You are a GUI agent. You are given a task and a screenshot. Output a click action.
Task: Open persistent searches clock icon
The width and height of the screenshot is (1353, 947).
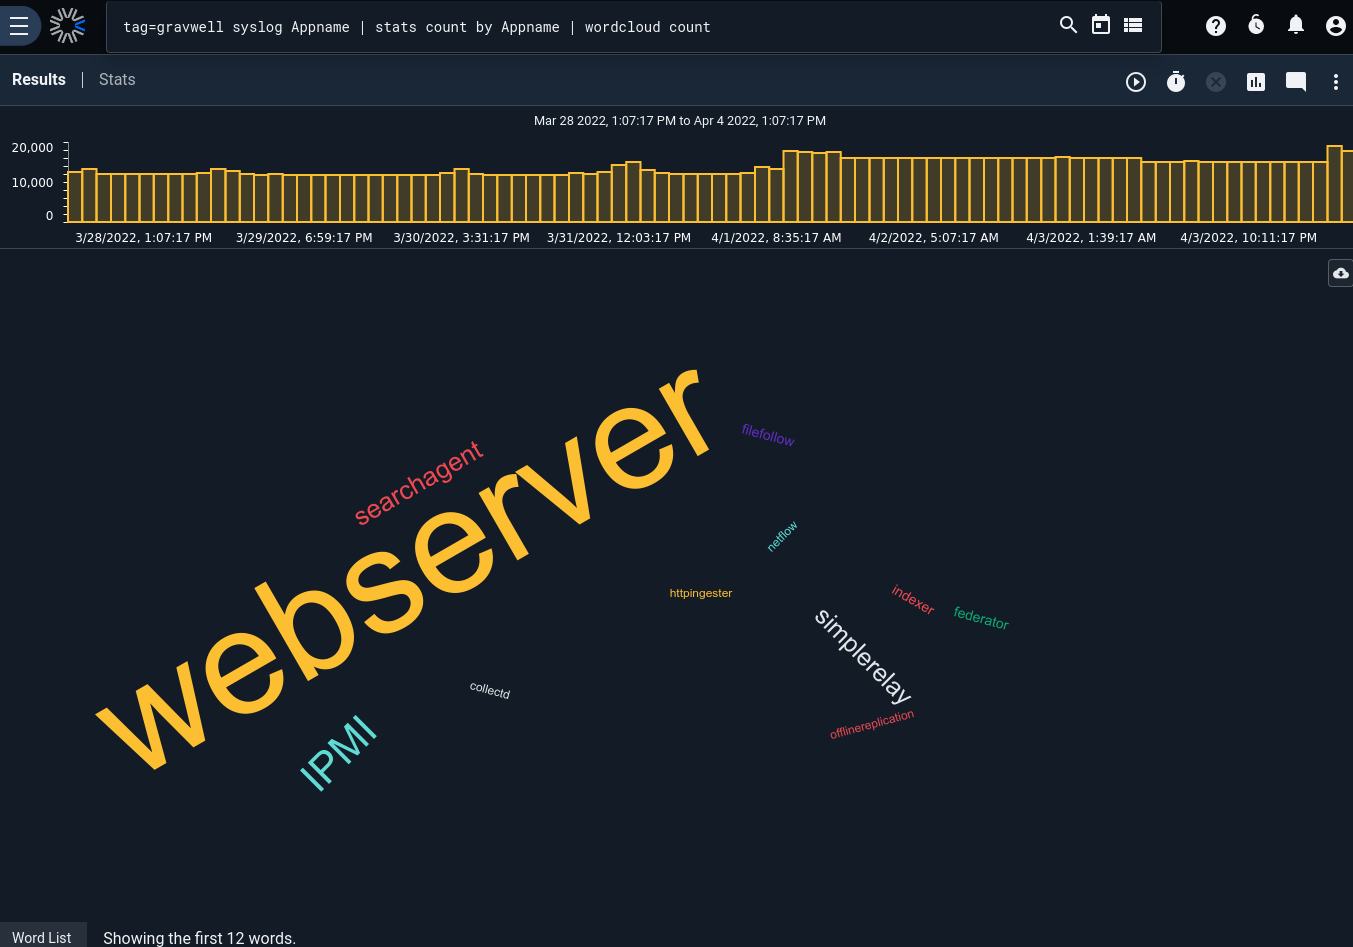coord(1256,25)
